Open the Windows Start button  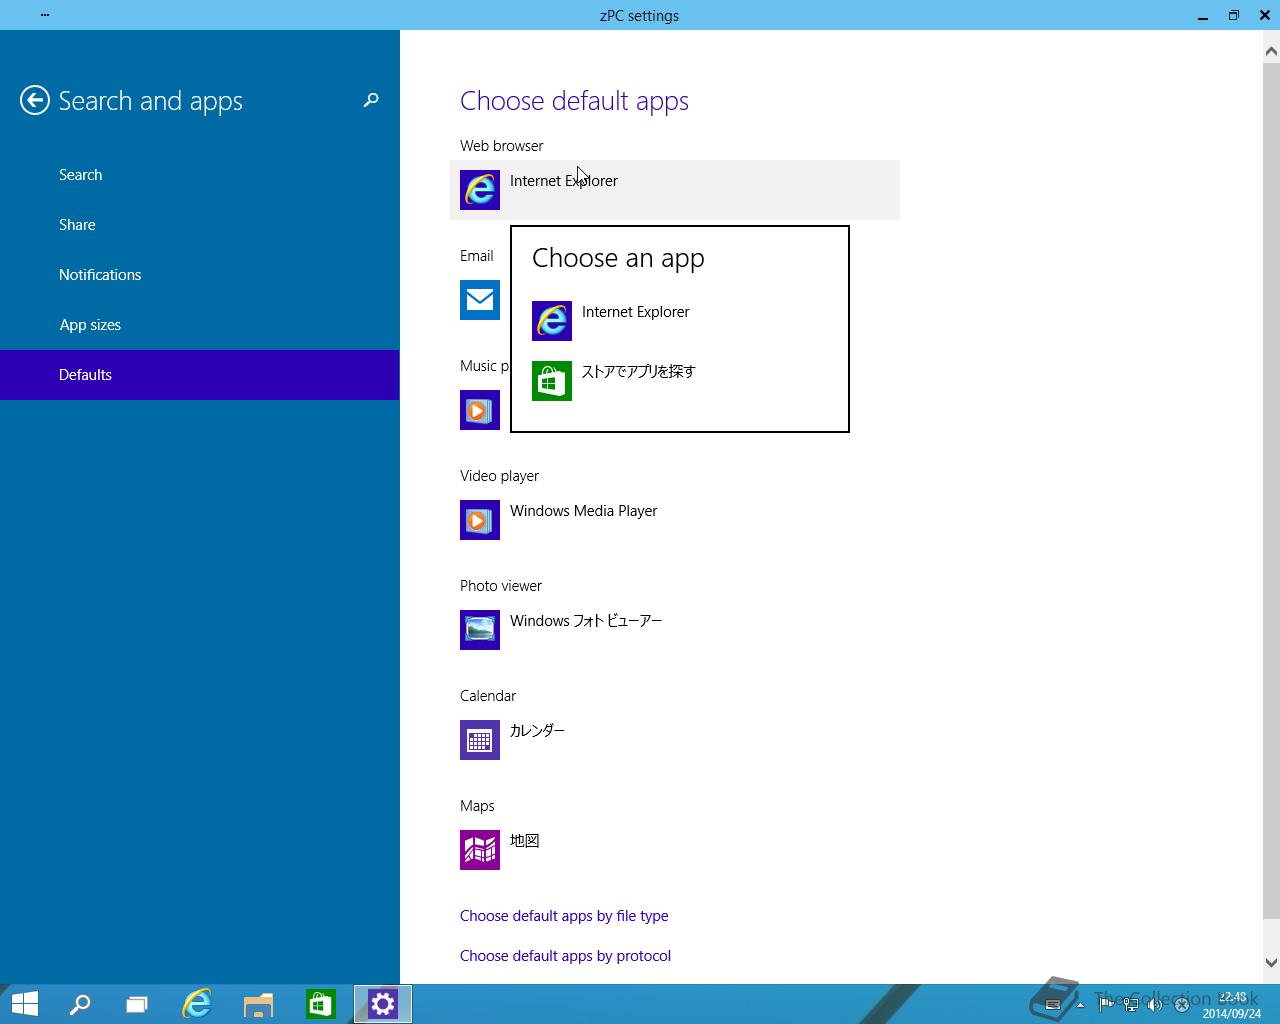tap(24, 1004)
